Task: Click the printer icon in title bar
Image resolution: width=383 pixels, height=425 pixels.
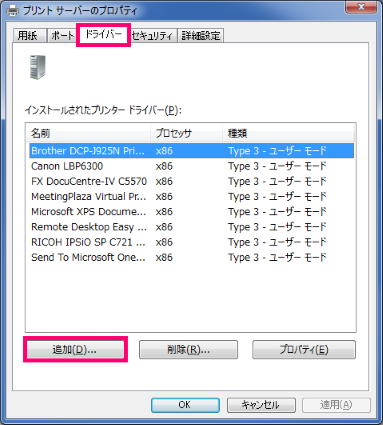Action: click(x=13, y=10)
